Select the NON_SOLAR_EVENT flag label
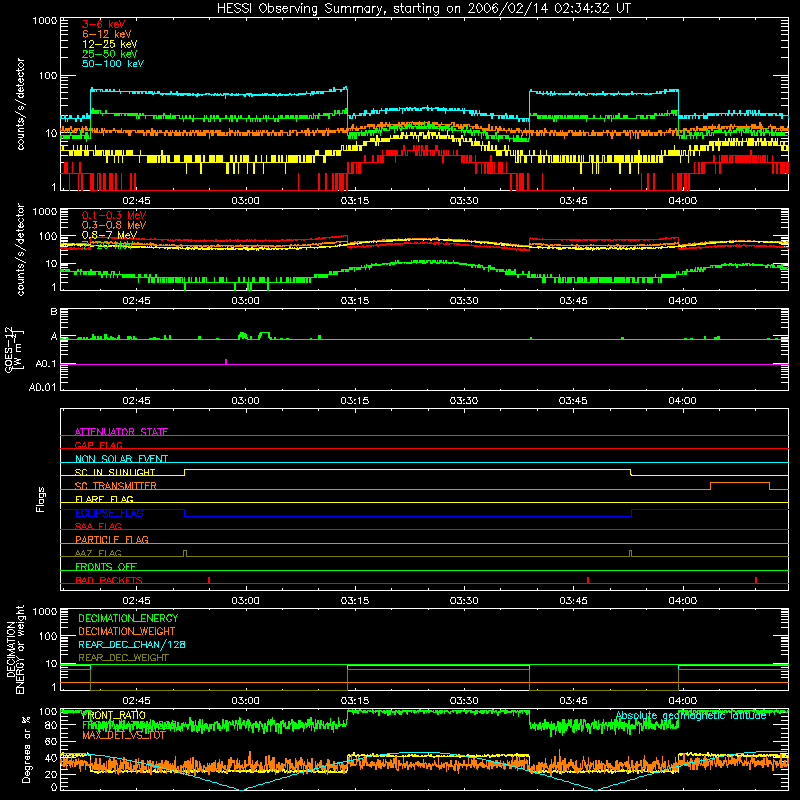Screen dimensions: 800x800 [x=121, y=459]
